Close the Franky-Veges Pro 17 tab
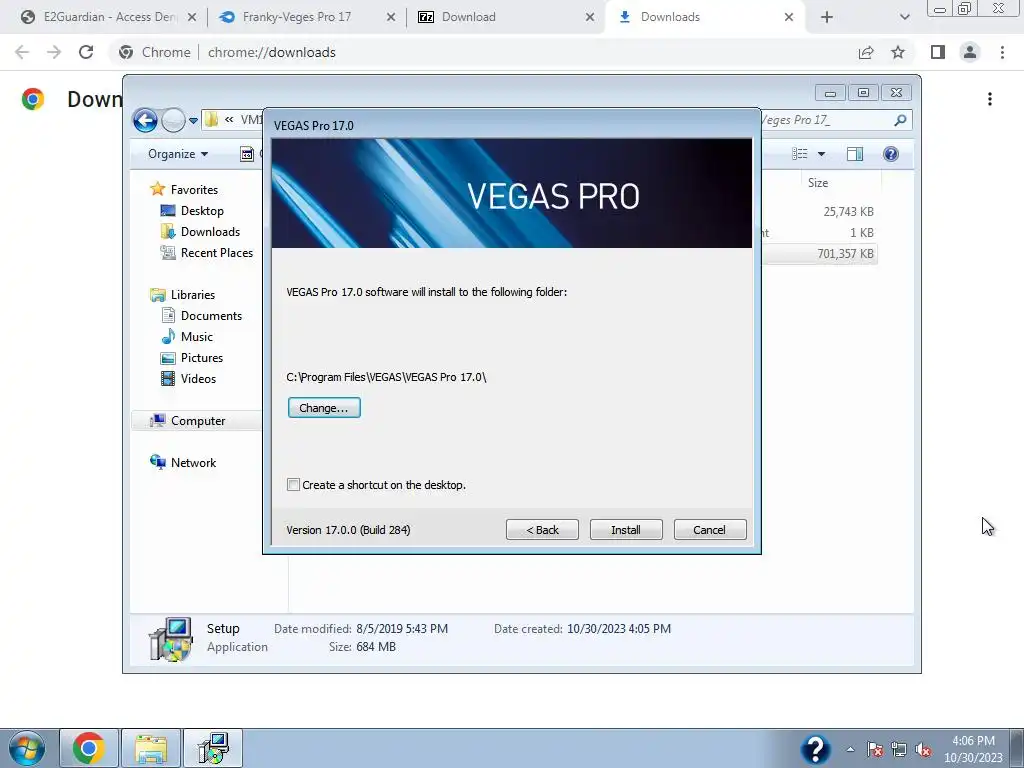This screenshot has height=768, width=1024. (391, 17)
